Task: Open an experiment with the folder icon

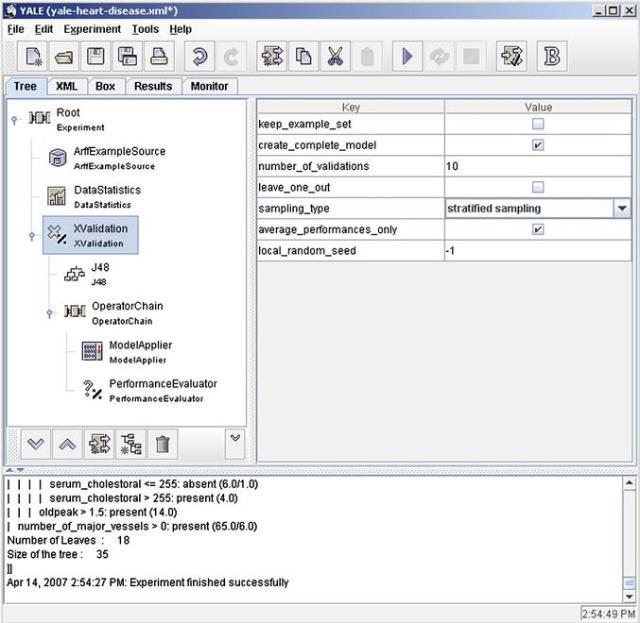Action: point(64,56)
